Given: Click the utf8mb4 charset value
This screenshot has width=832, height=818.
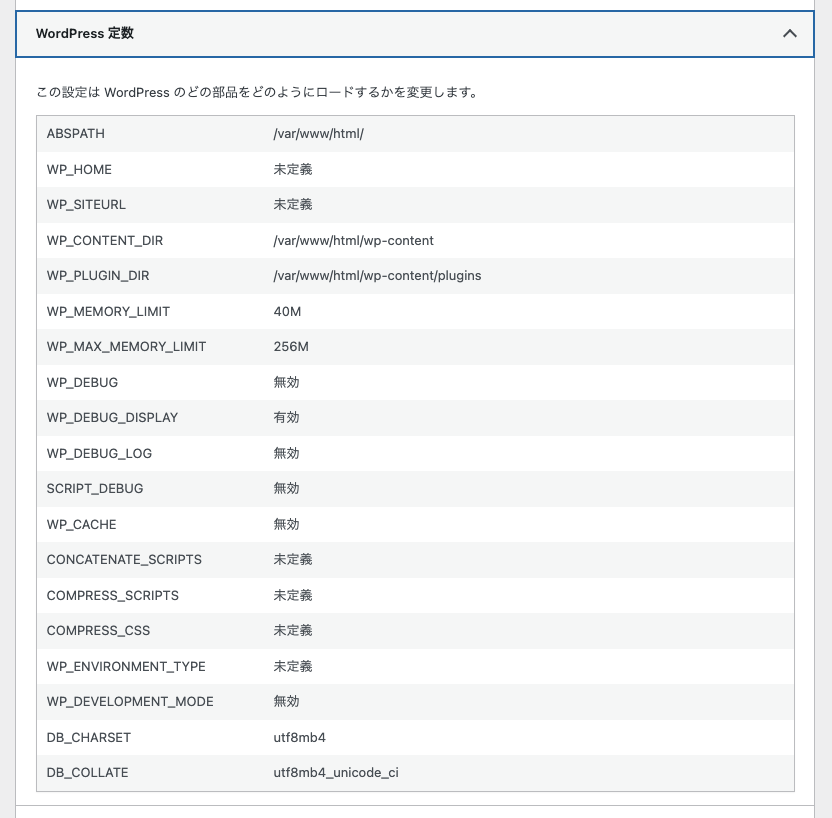Looking at the screenshot, I should click(299, 738).
